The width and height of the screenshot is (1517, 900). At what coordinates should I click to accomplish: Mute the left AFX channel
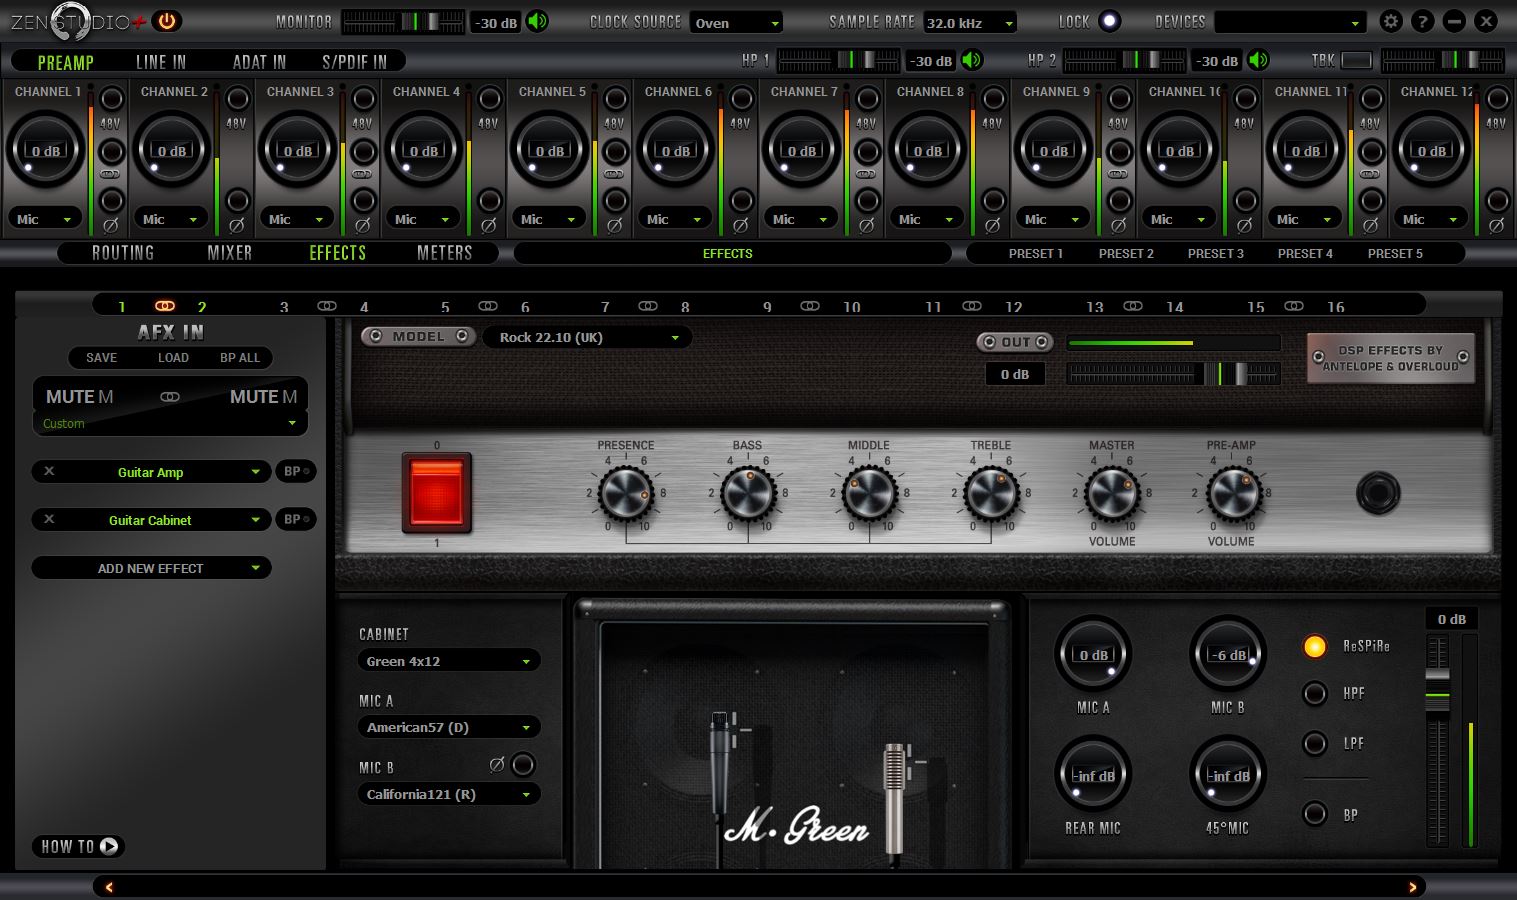pyautogui.click(x=80, y=397)
